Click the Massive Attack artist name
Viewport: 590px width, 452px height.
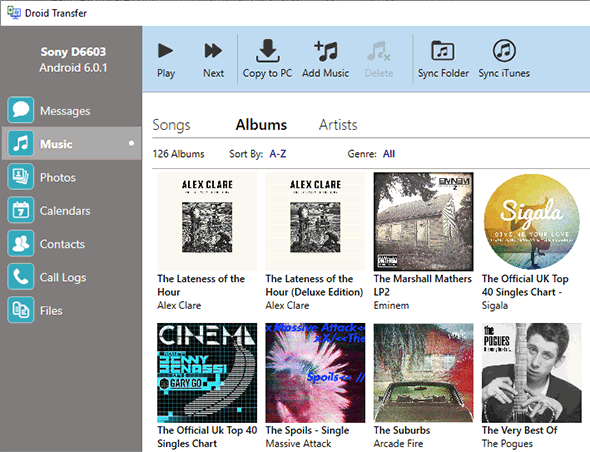(x=298, y=444)
